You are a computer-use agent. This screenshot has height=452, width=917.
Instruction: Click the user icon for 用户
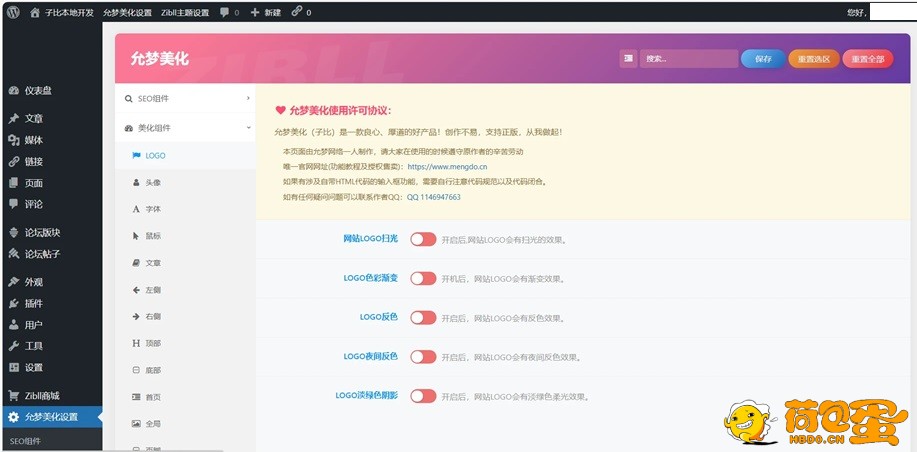14,325
